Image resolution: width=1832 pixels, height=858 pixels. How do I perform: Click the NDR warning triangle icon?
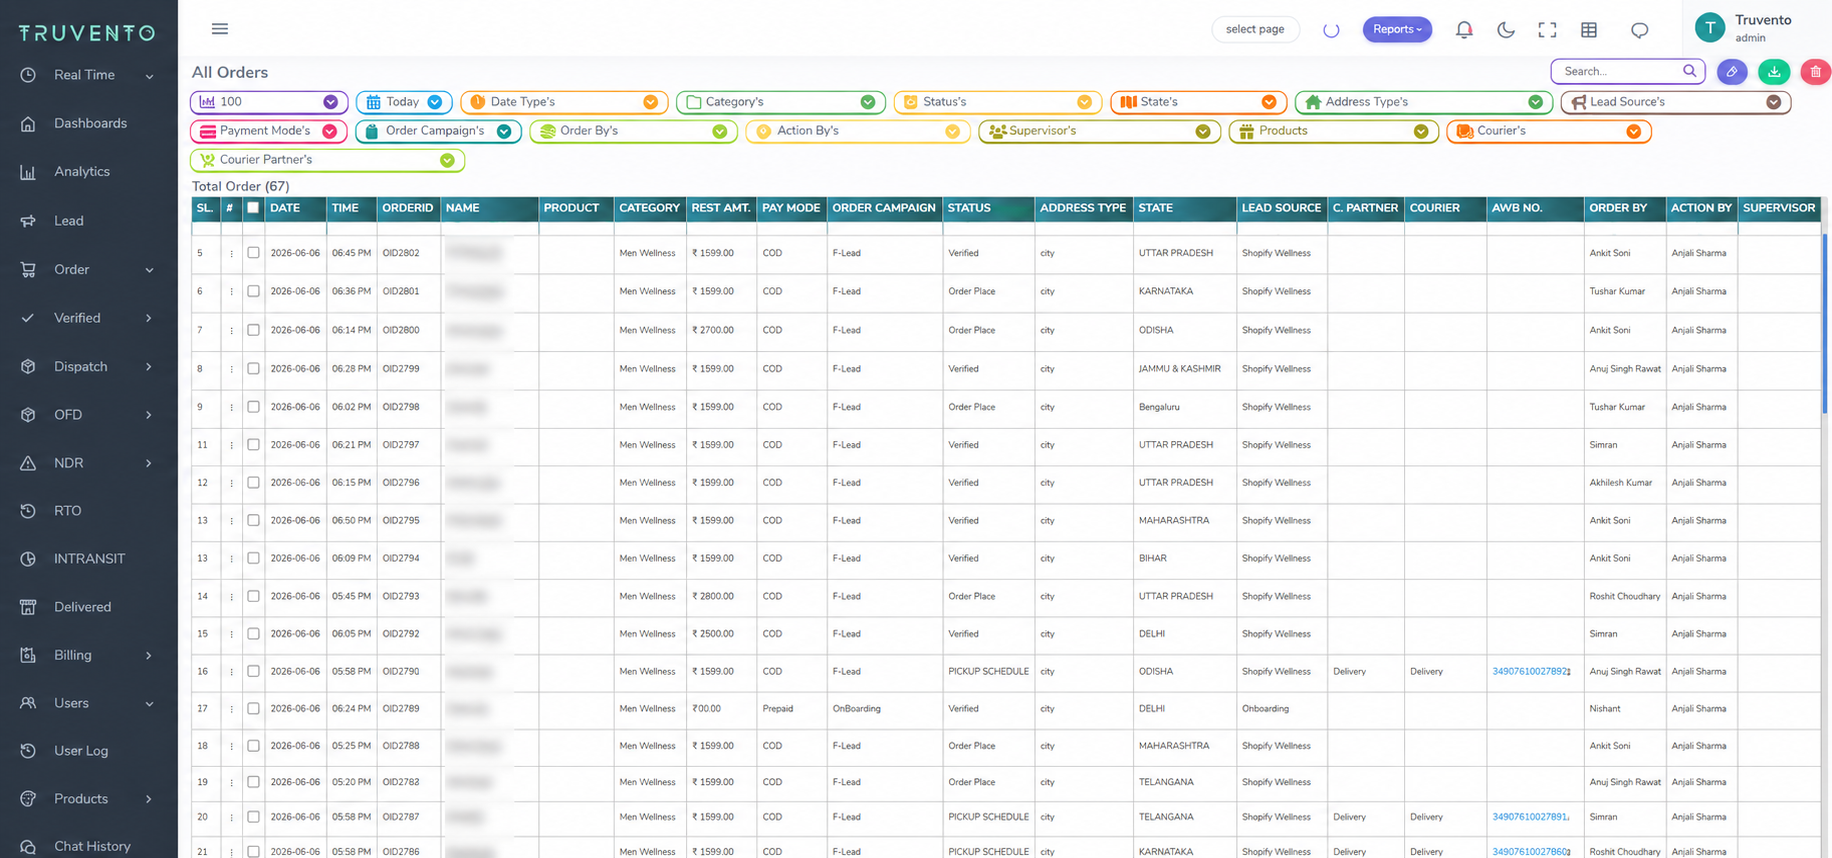[28, 463]
